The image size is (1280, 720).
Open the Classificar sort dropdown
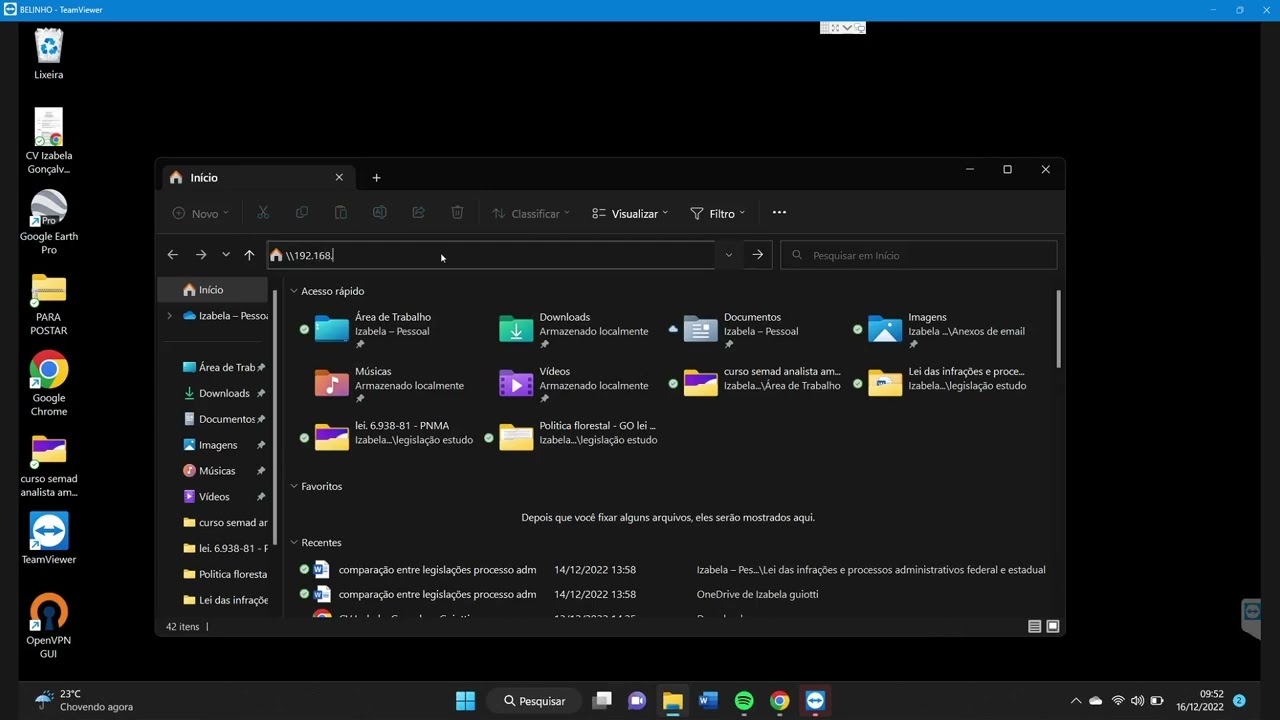point(530,213)
